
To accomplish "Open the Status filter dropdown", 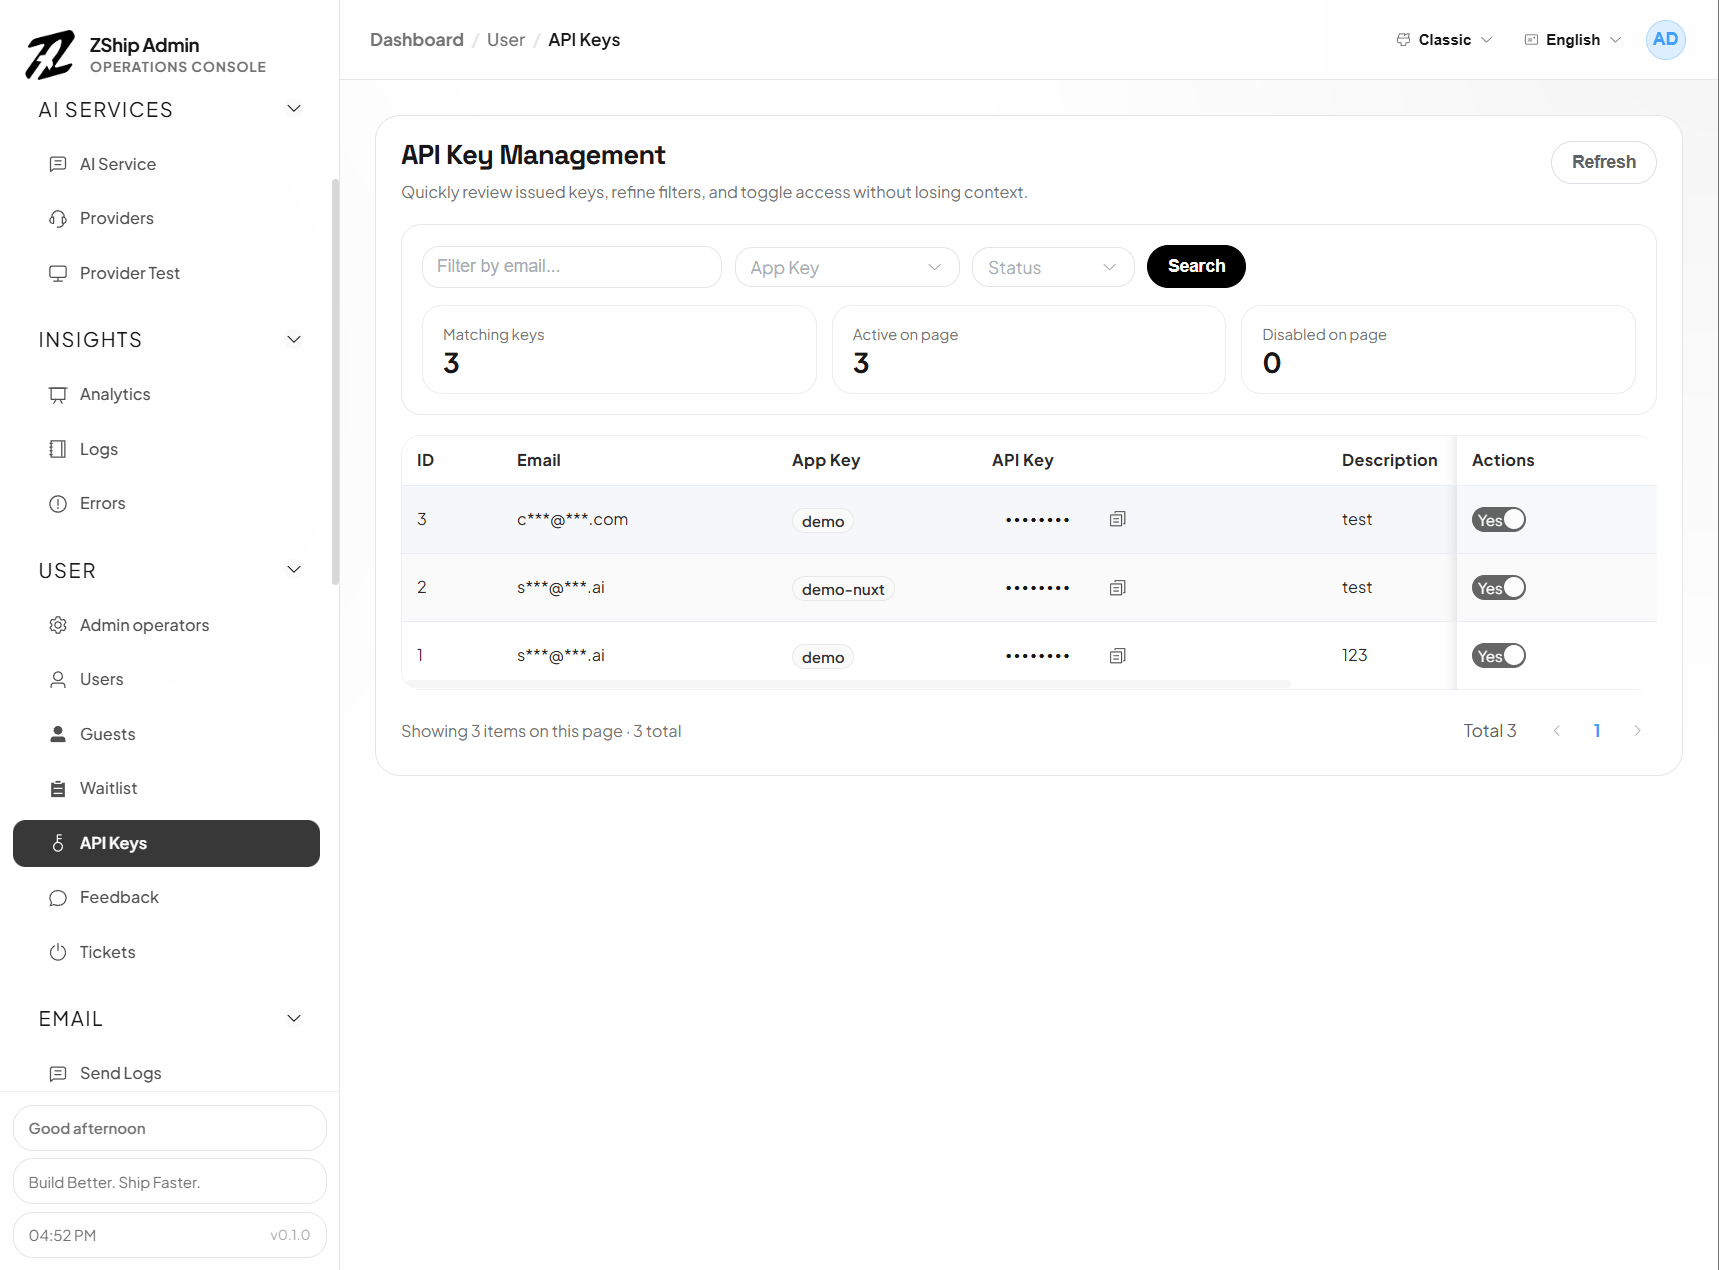I will pyautogui.click(x=1051, y=267).
